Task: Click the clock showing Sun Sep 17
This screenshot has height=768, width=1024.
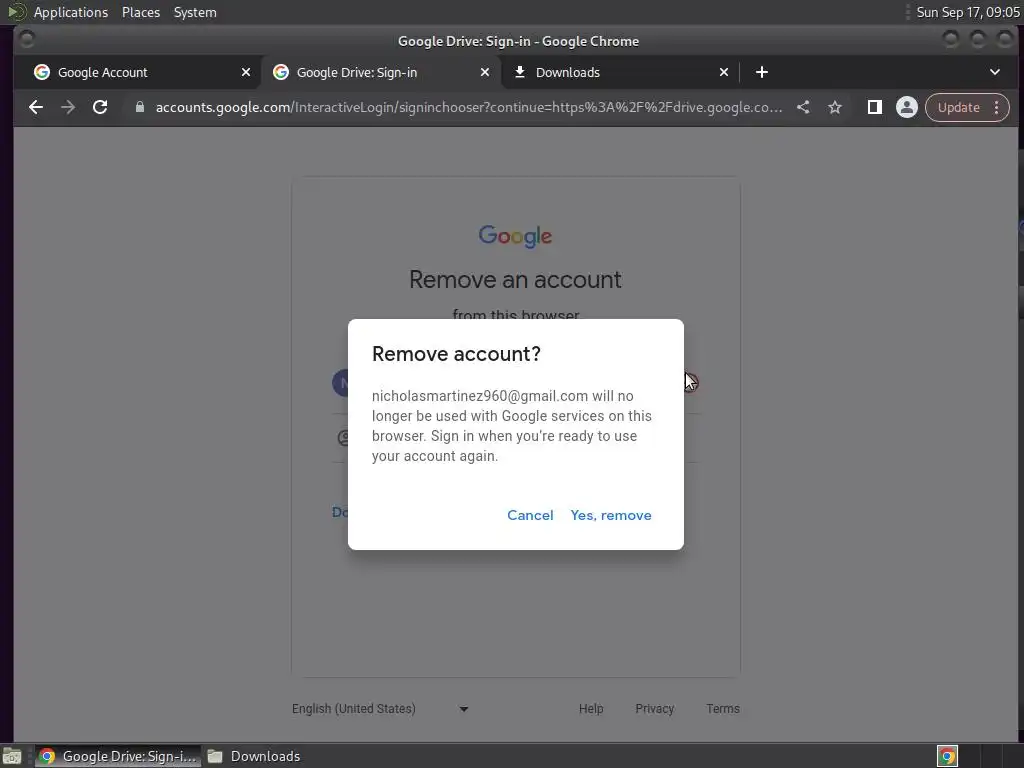Action: point(968,12)
